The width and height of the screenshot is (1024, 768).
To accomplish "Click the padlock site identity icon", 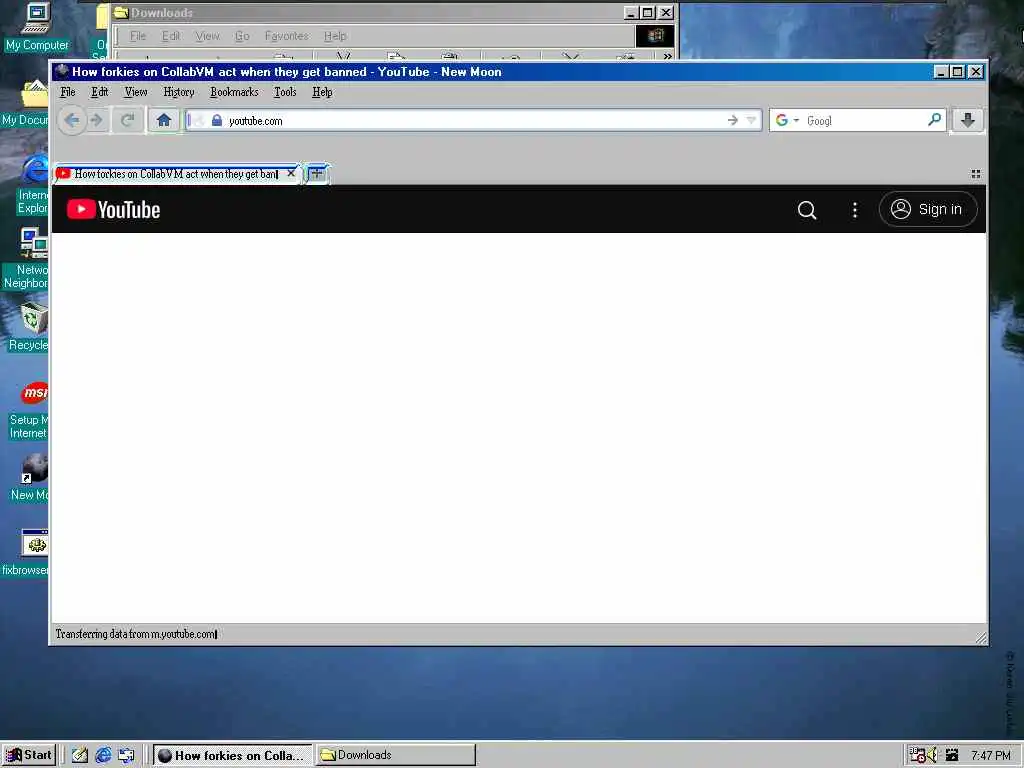I will [x=217, y=120].
